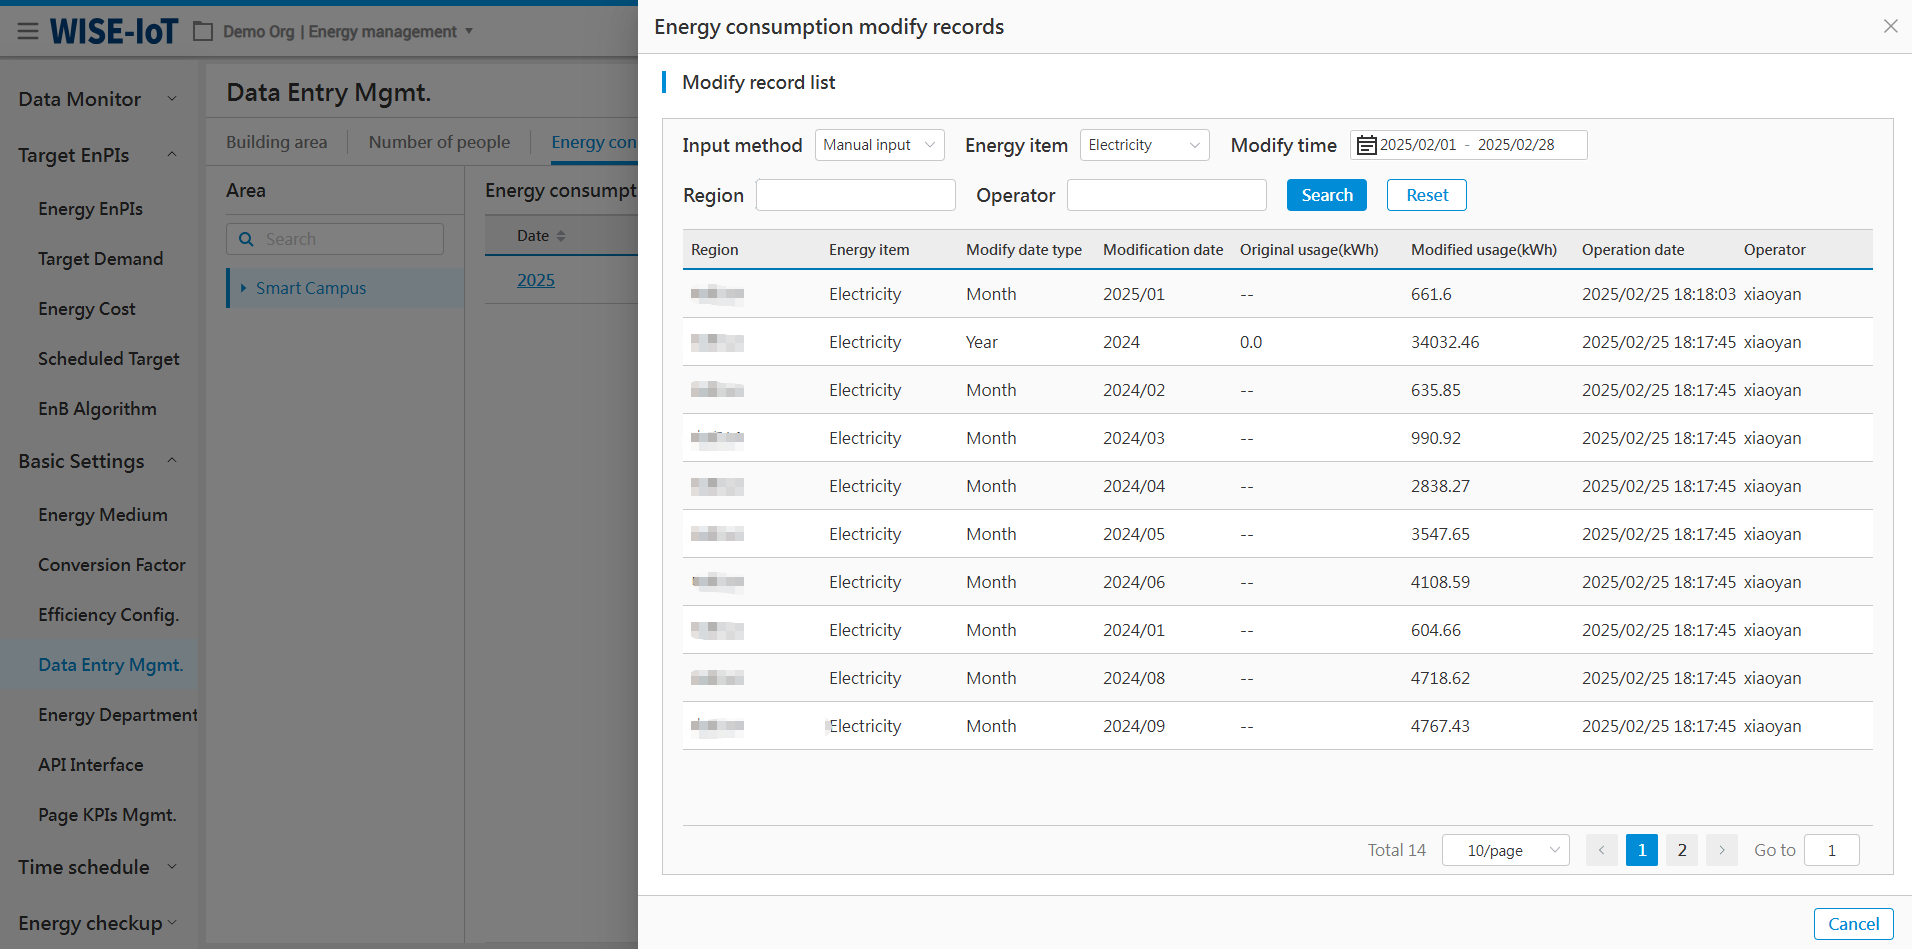Switch to the Building area tab
This screenshot has height=949, width=1912.
[x=276, y=142]
